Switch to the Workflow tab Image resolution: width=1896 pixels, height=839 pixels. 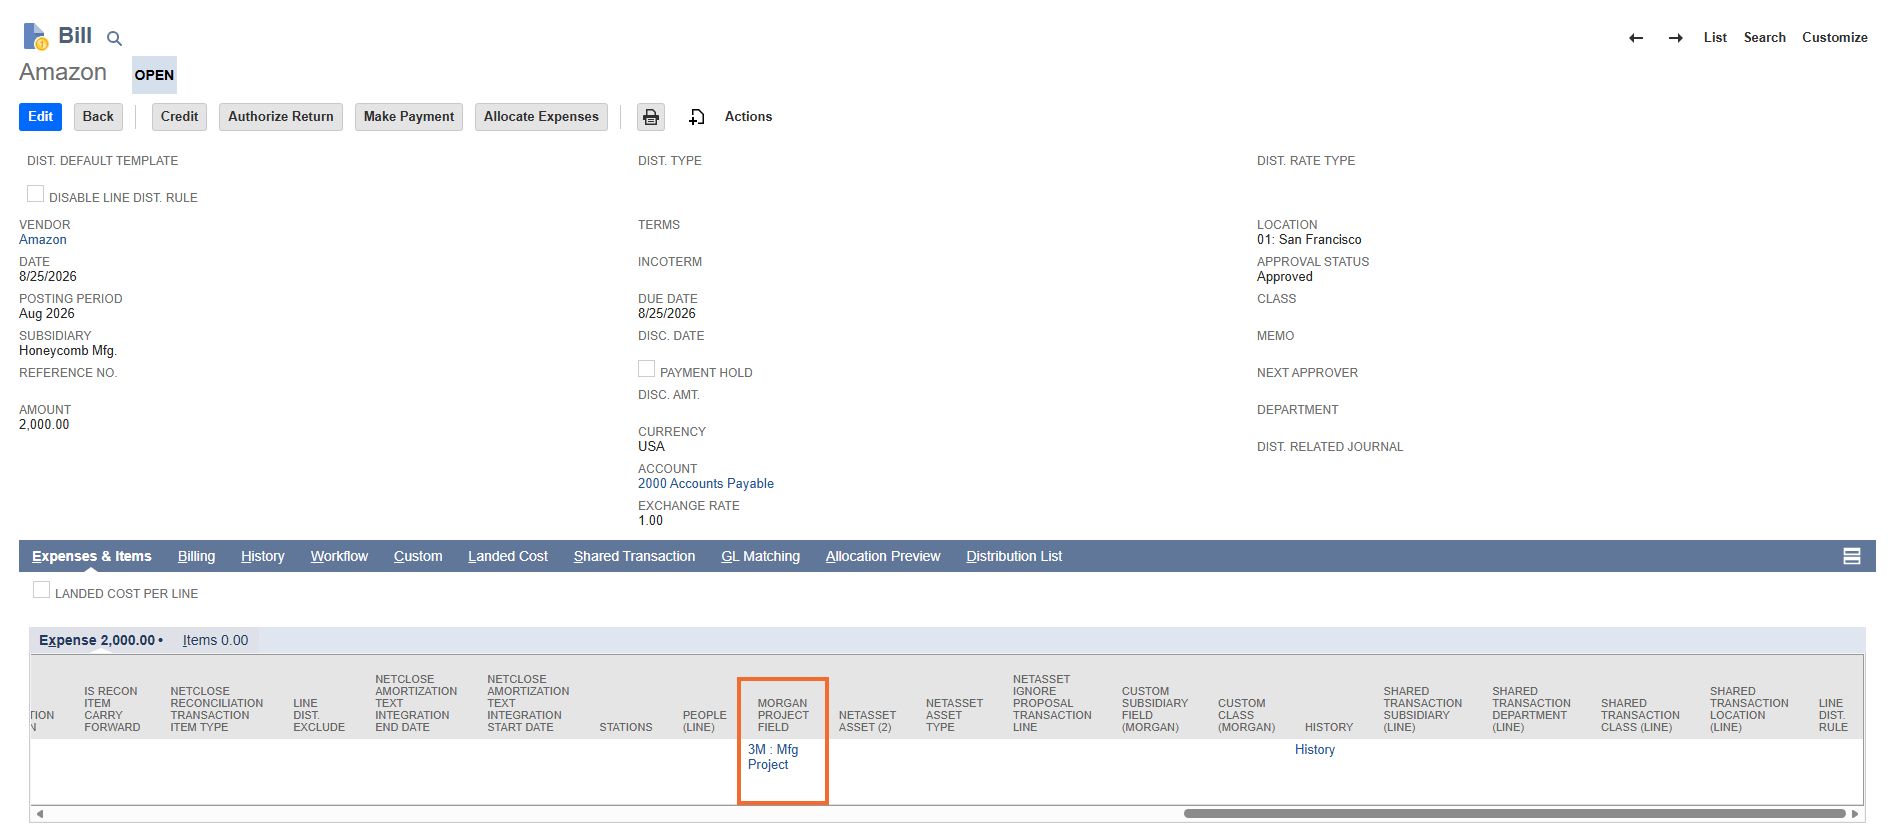tap(339, 556)
